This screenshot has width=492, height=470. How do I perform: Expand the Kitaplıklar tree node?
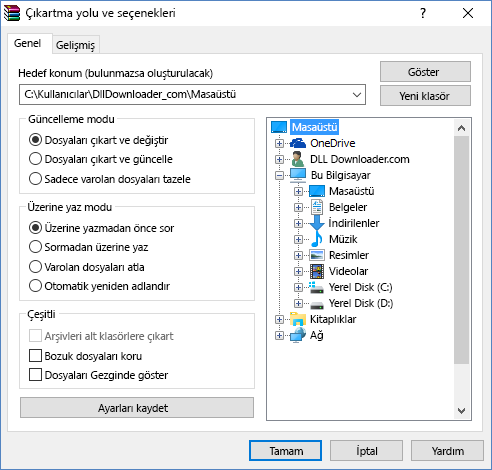[x=279, y=319]
